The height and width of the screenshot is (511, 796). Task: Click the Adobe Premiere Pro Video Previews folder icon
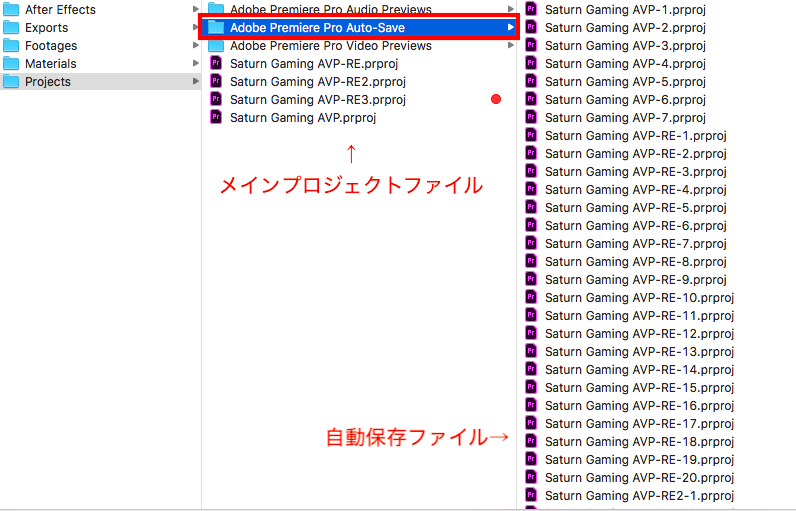216,46
